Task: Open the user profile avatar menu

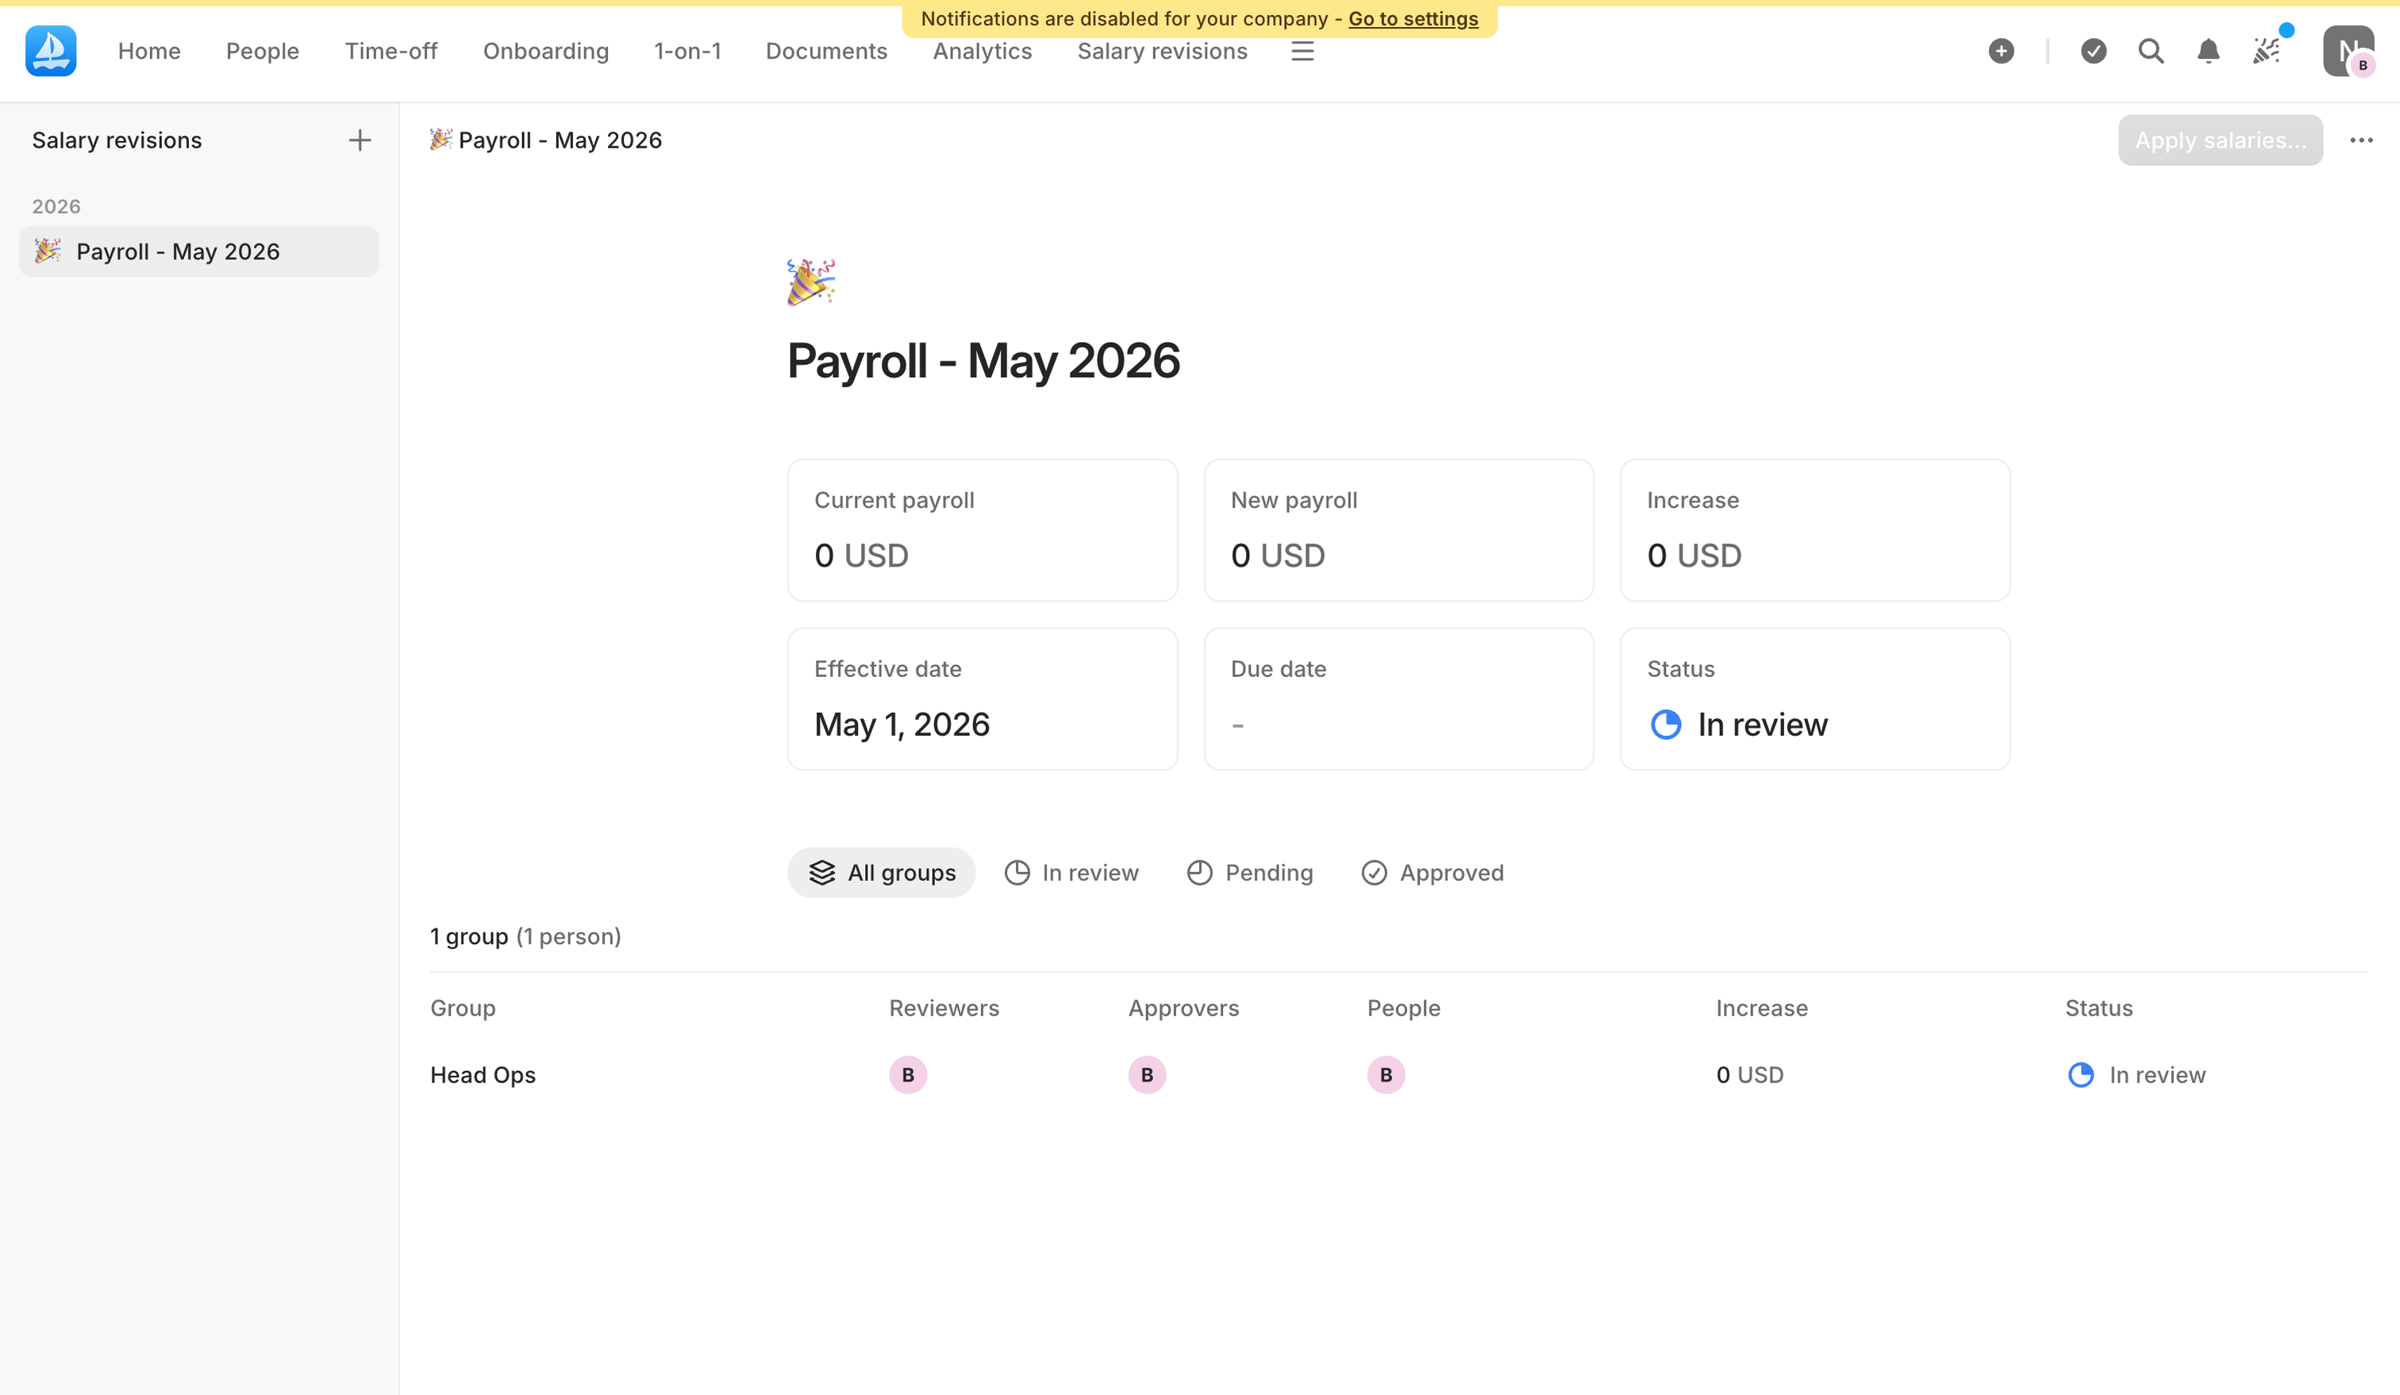Action: click(x=2348, y=51)
